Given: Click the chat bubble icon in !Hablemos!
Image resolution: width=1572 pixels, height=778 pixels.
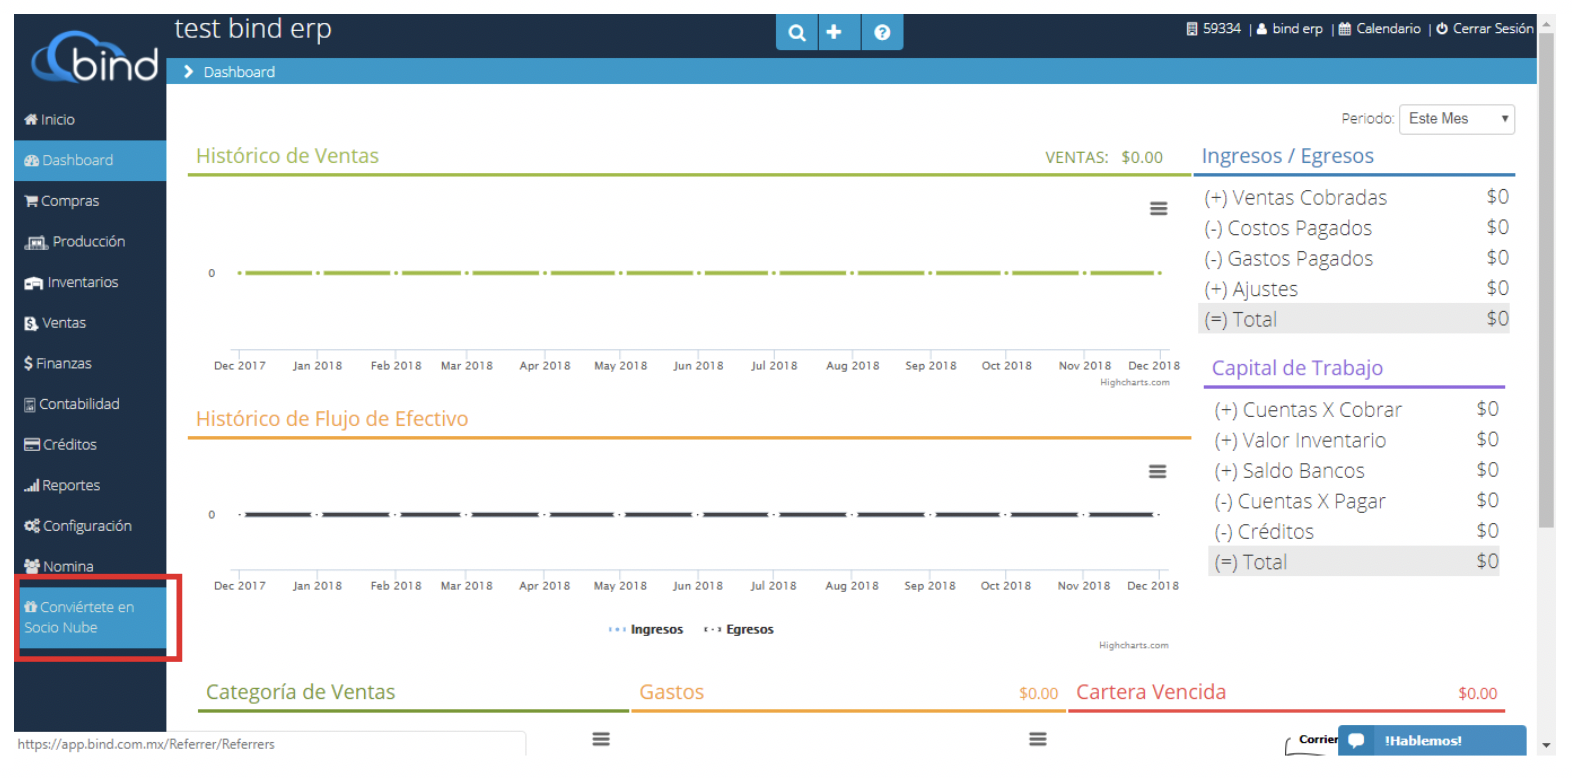Looking at the screenshot, I should (1357, 740).
